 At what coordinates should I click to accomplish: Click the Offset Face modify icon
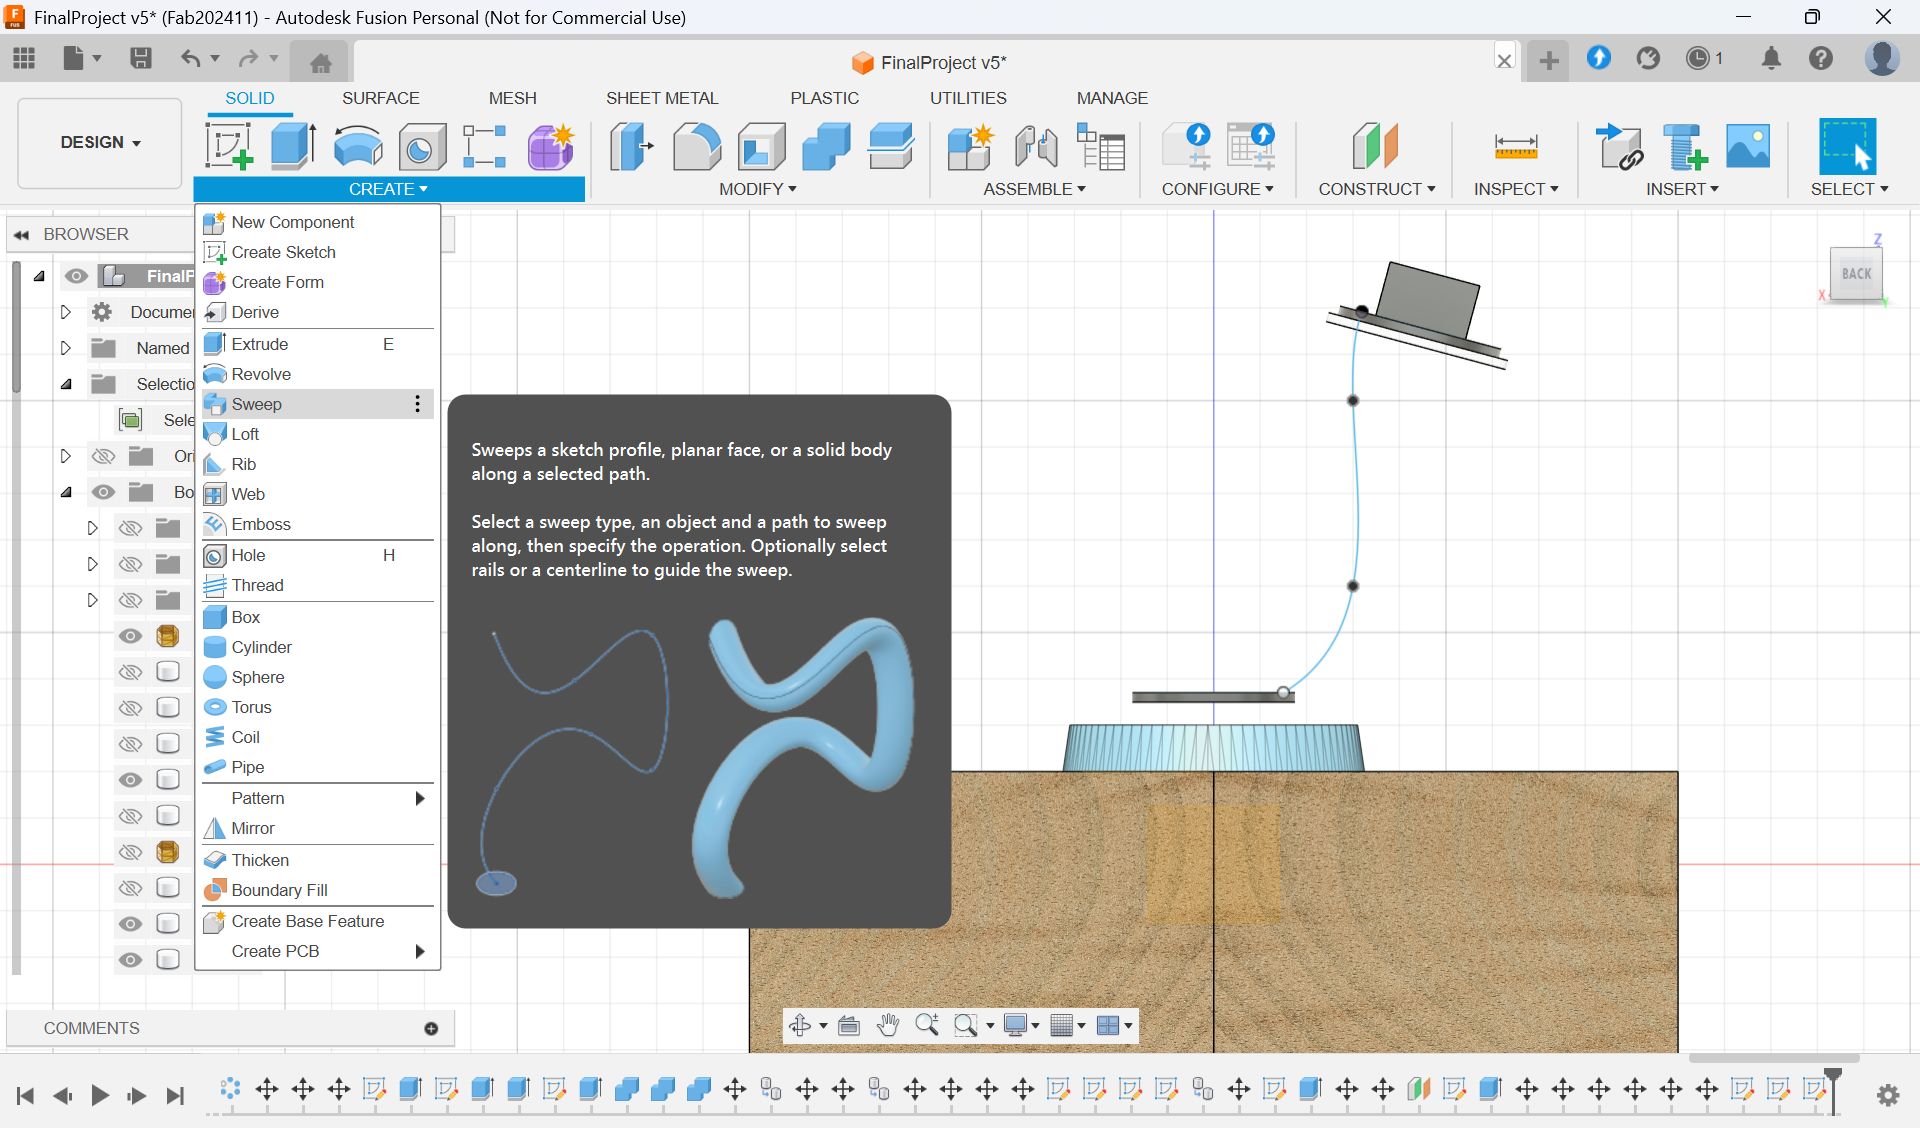pos(890,146)
